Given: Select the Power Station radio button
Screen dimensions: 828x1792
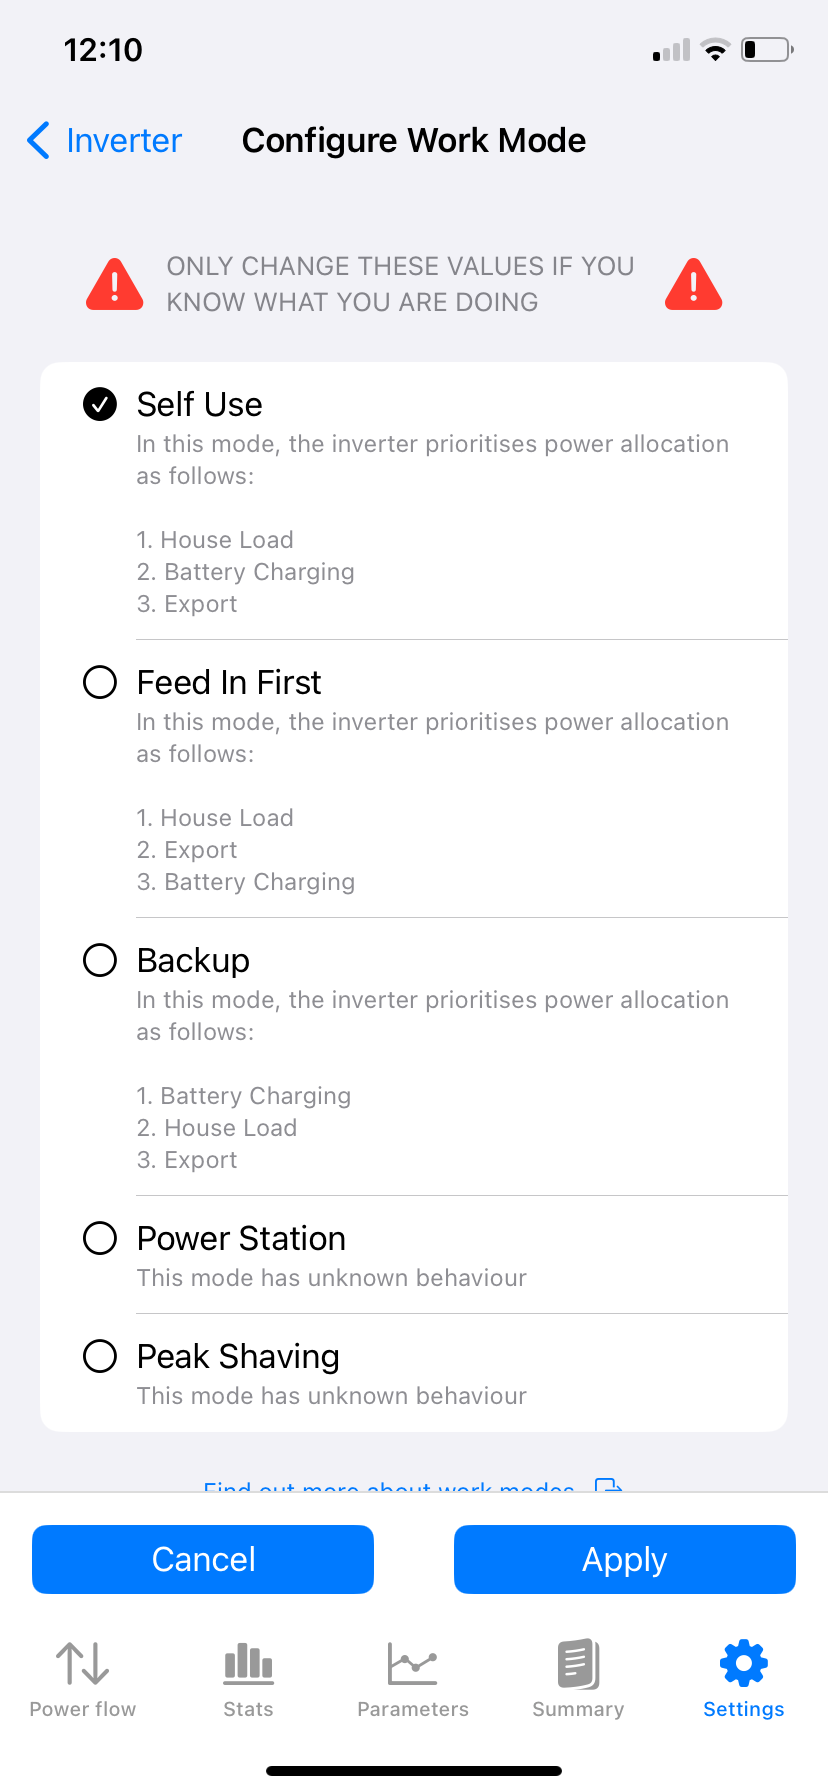Looking at the screenshot, I should pos(100,1239).
